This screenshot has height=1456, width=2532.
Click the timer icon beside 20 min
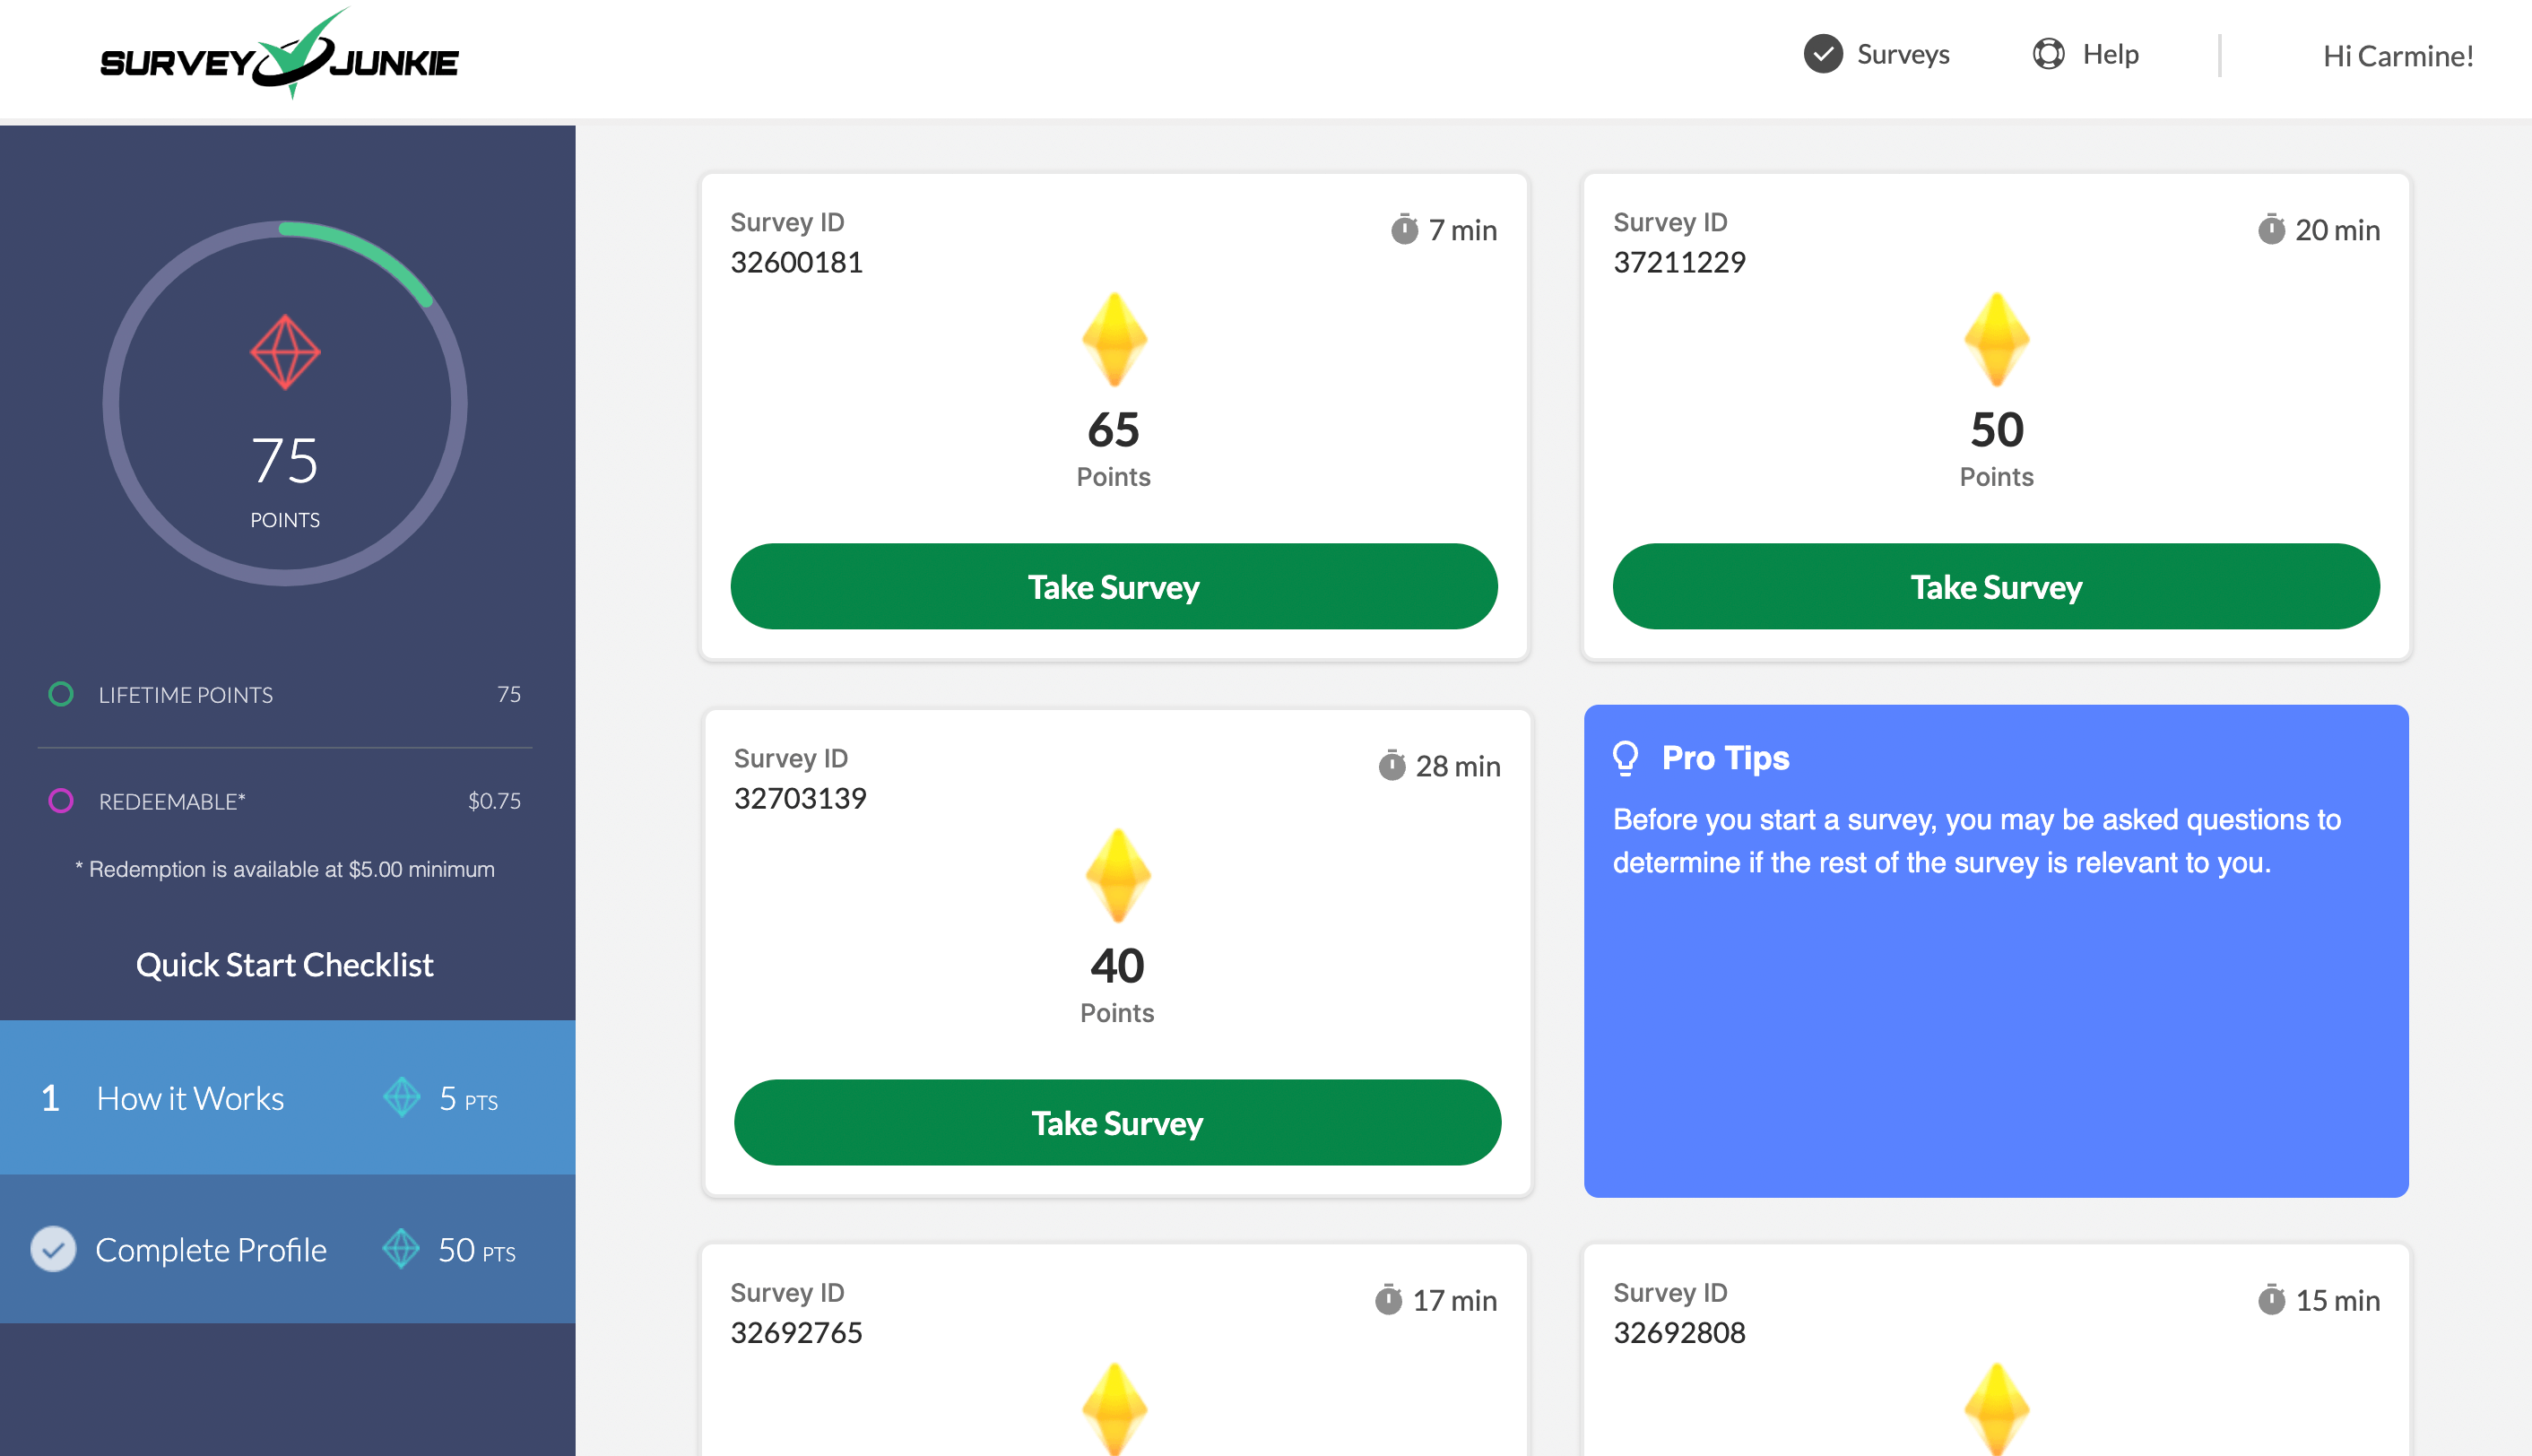(2271, 230)
